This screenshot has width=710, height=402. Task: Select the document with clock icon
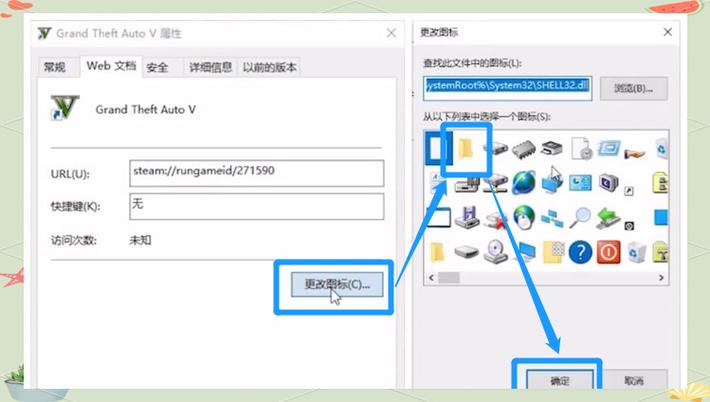pyautogui.click(x=581, y=148)
